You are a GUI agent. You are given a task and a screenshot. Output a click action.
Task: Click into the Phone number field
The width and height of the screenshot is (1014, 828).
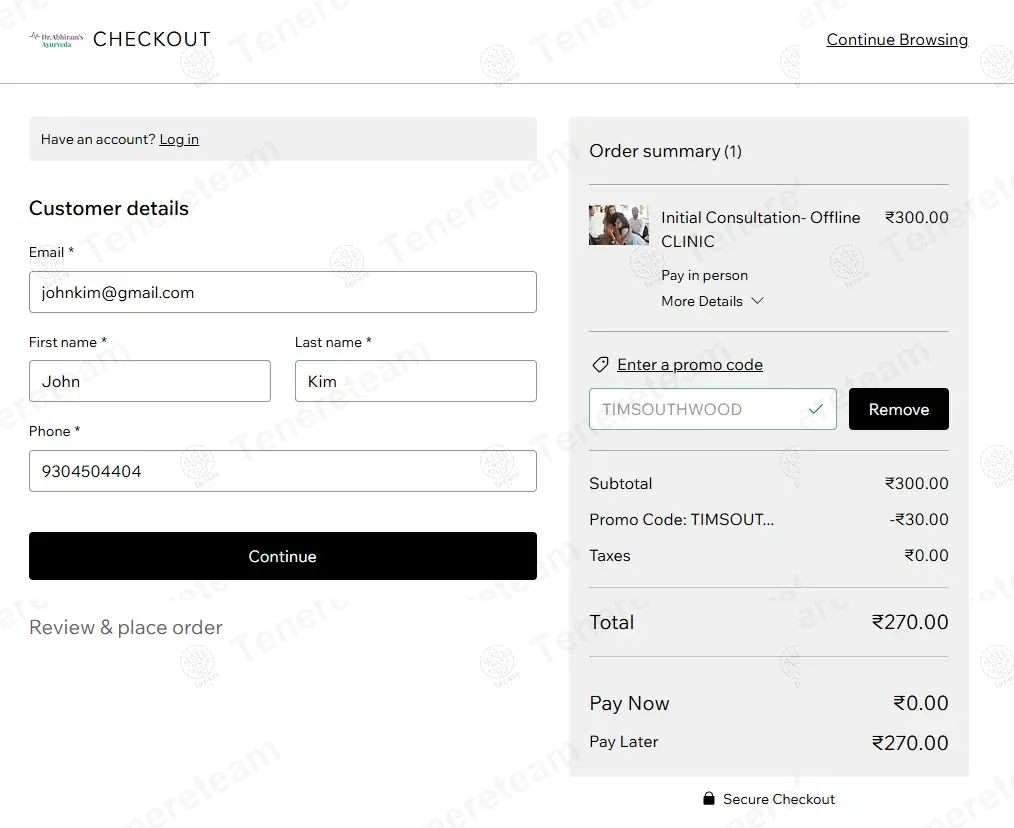283,471
